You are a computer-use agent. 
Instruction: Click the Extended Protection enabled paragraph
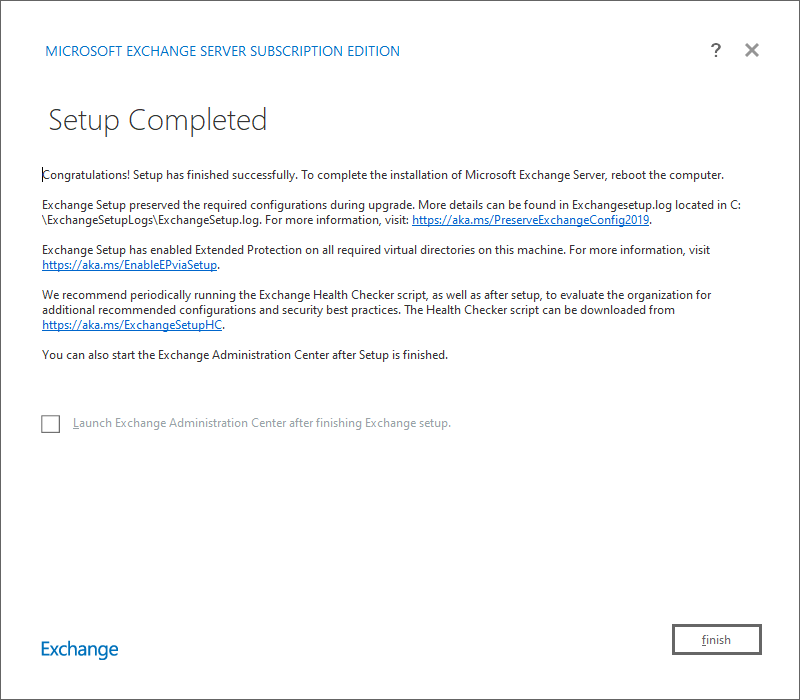click(x=376, y=257)
